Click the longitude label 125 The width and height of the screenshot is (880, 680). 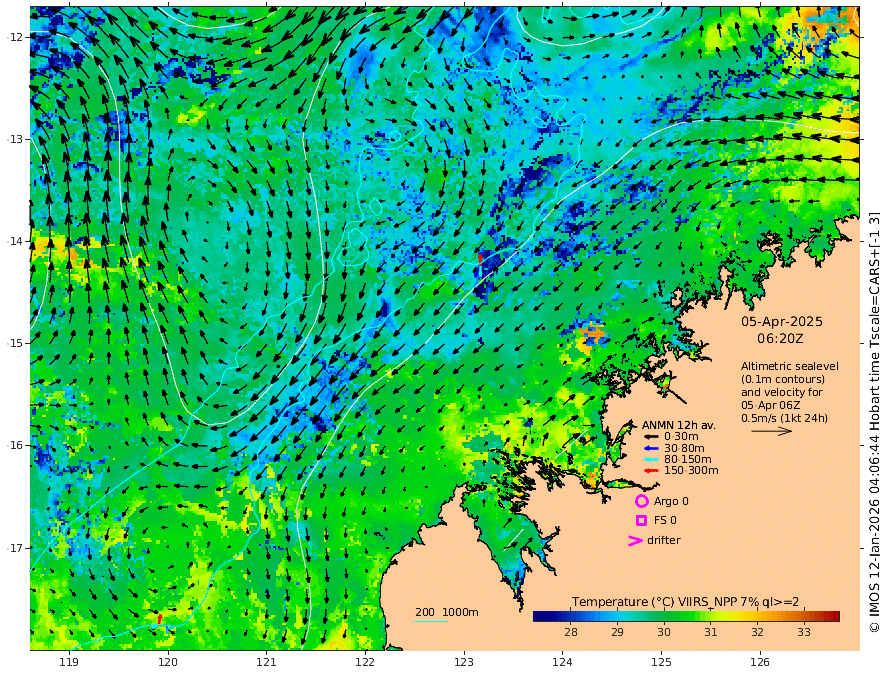(x=661, y=662)
